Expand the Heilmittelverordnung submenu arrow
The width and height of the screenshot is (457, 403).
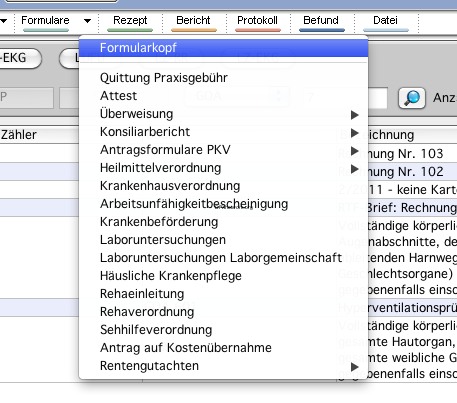(x=355, y=169)
